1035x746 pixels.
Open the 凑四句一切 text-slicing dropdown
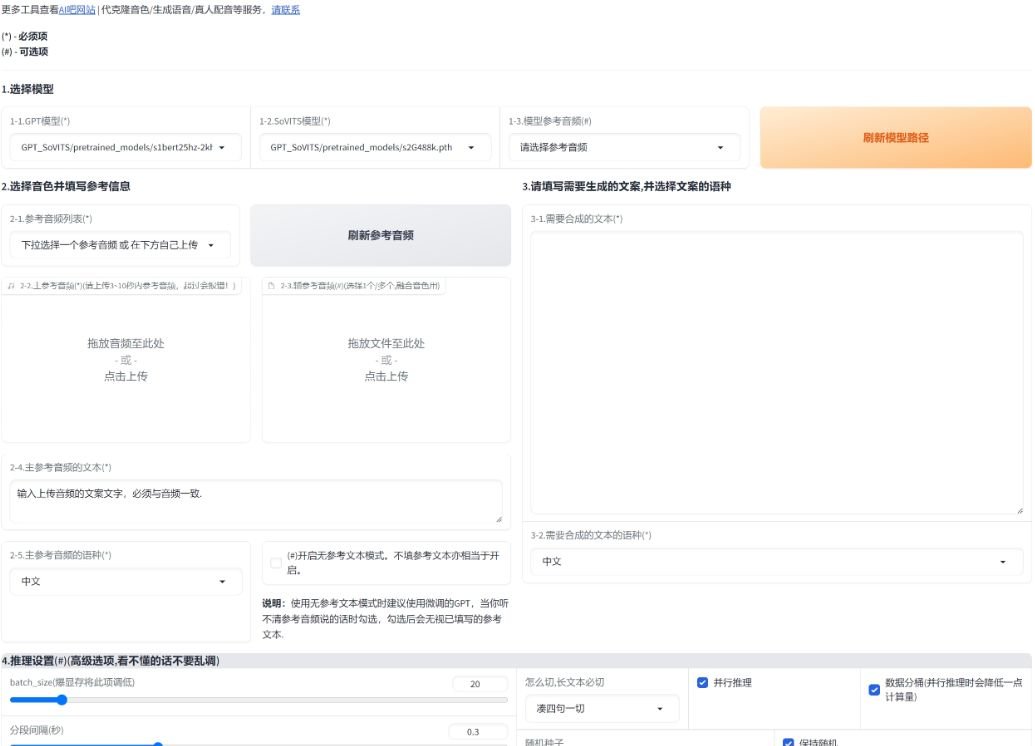(601, 708)
